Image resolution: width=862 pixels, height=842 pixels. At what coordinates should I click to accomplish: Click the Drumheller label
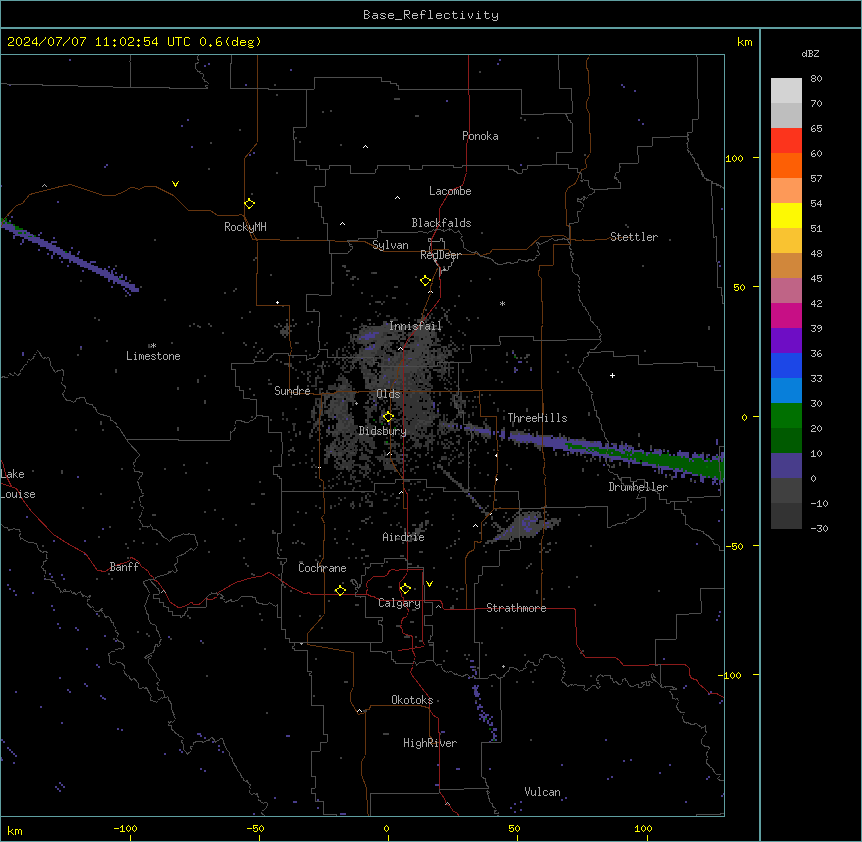[x=638, y=487]
